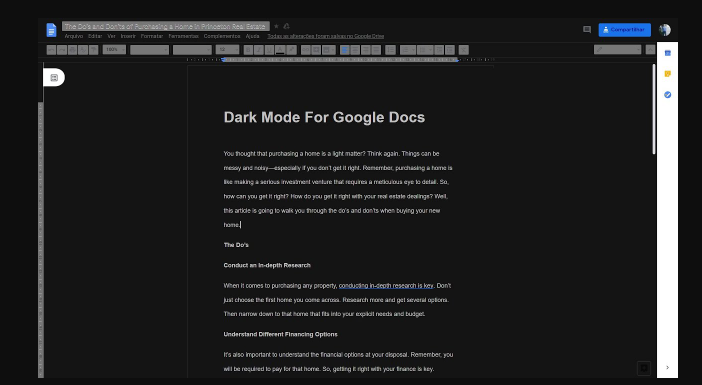
Task: Open the zoom level dropdown
Action: tap(114, 50)
